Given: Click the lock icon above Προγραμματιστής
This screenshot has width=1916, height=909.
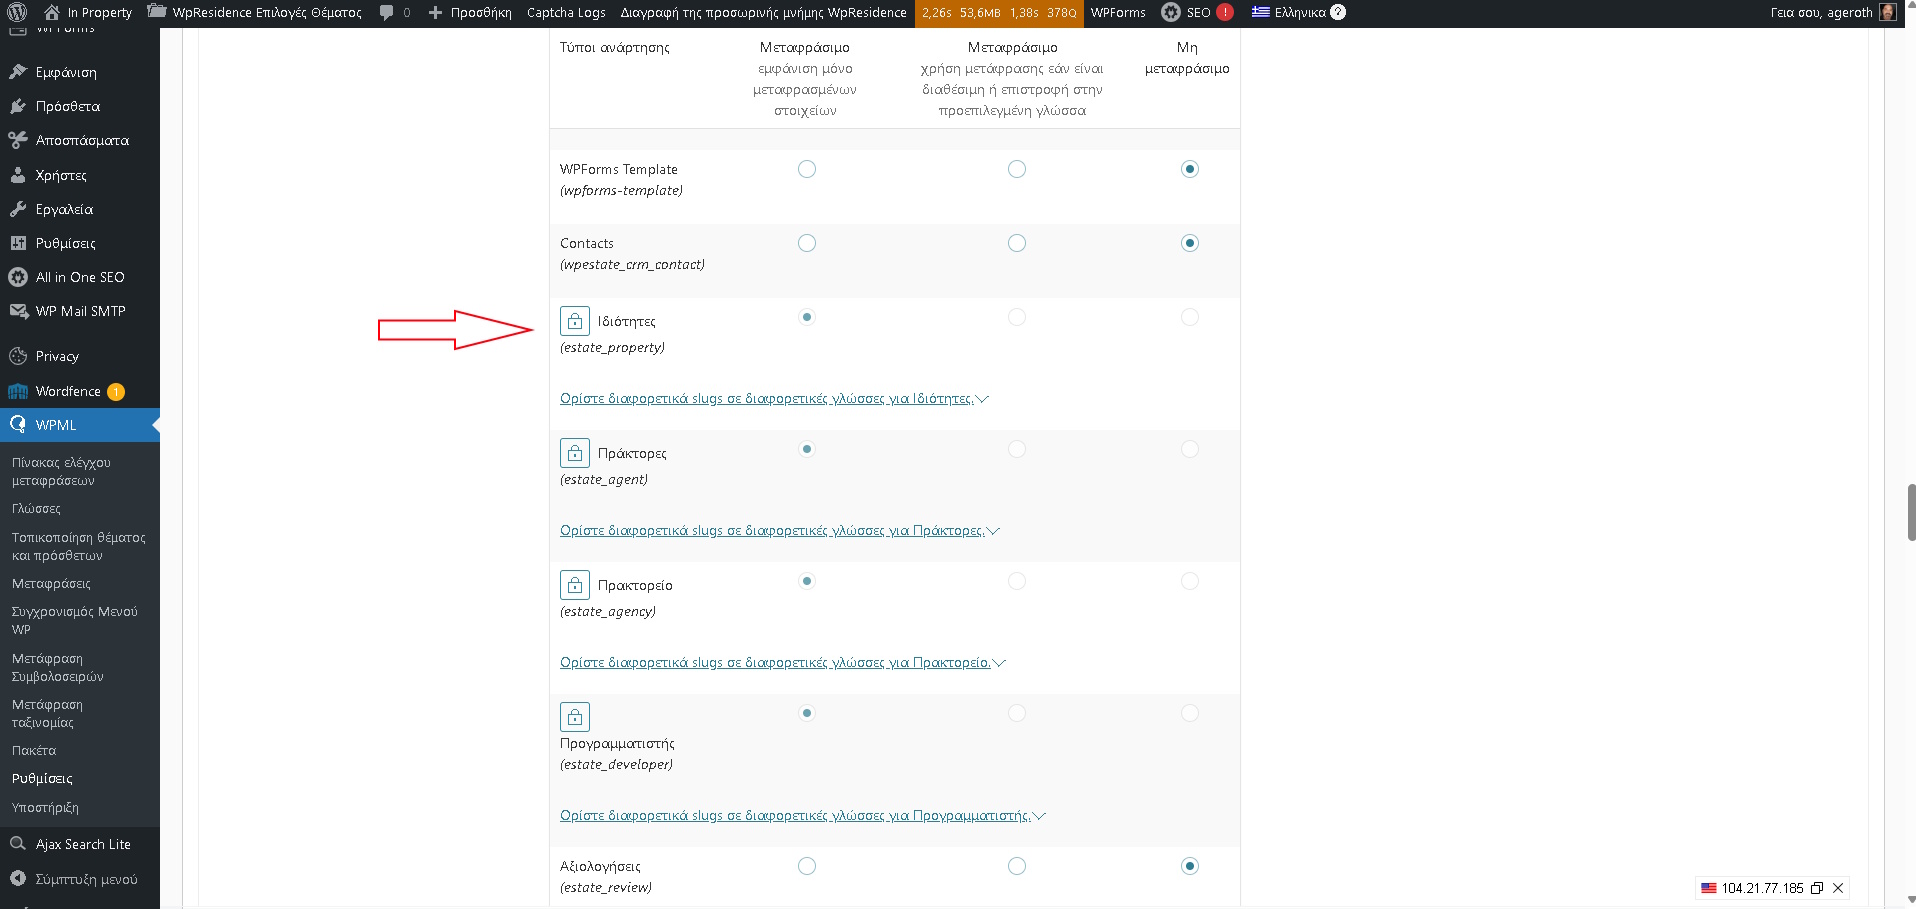Looking at the screenshot, I should (575, 717).
